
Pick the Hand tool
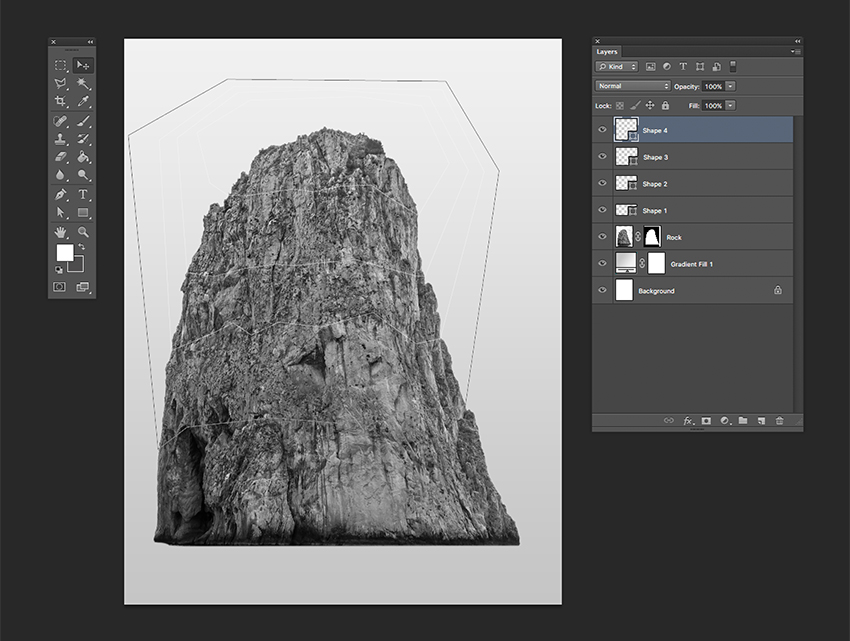[60, 232]
